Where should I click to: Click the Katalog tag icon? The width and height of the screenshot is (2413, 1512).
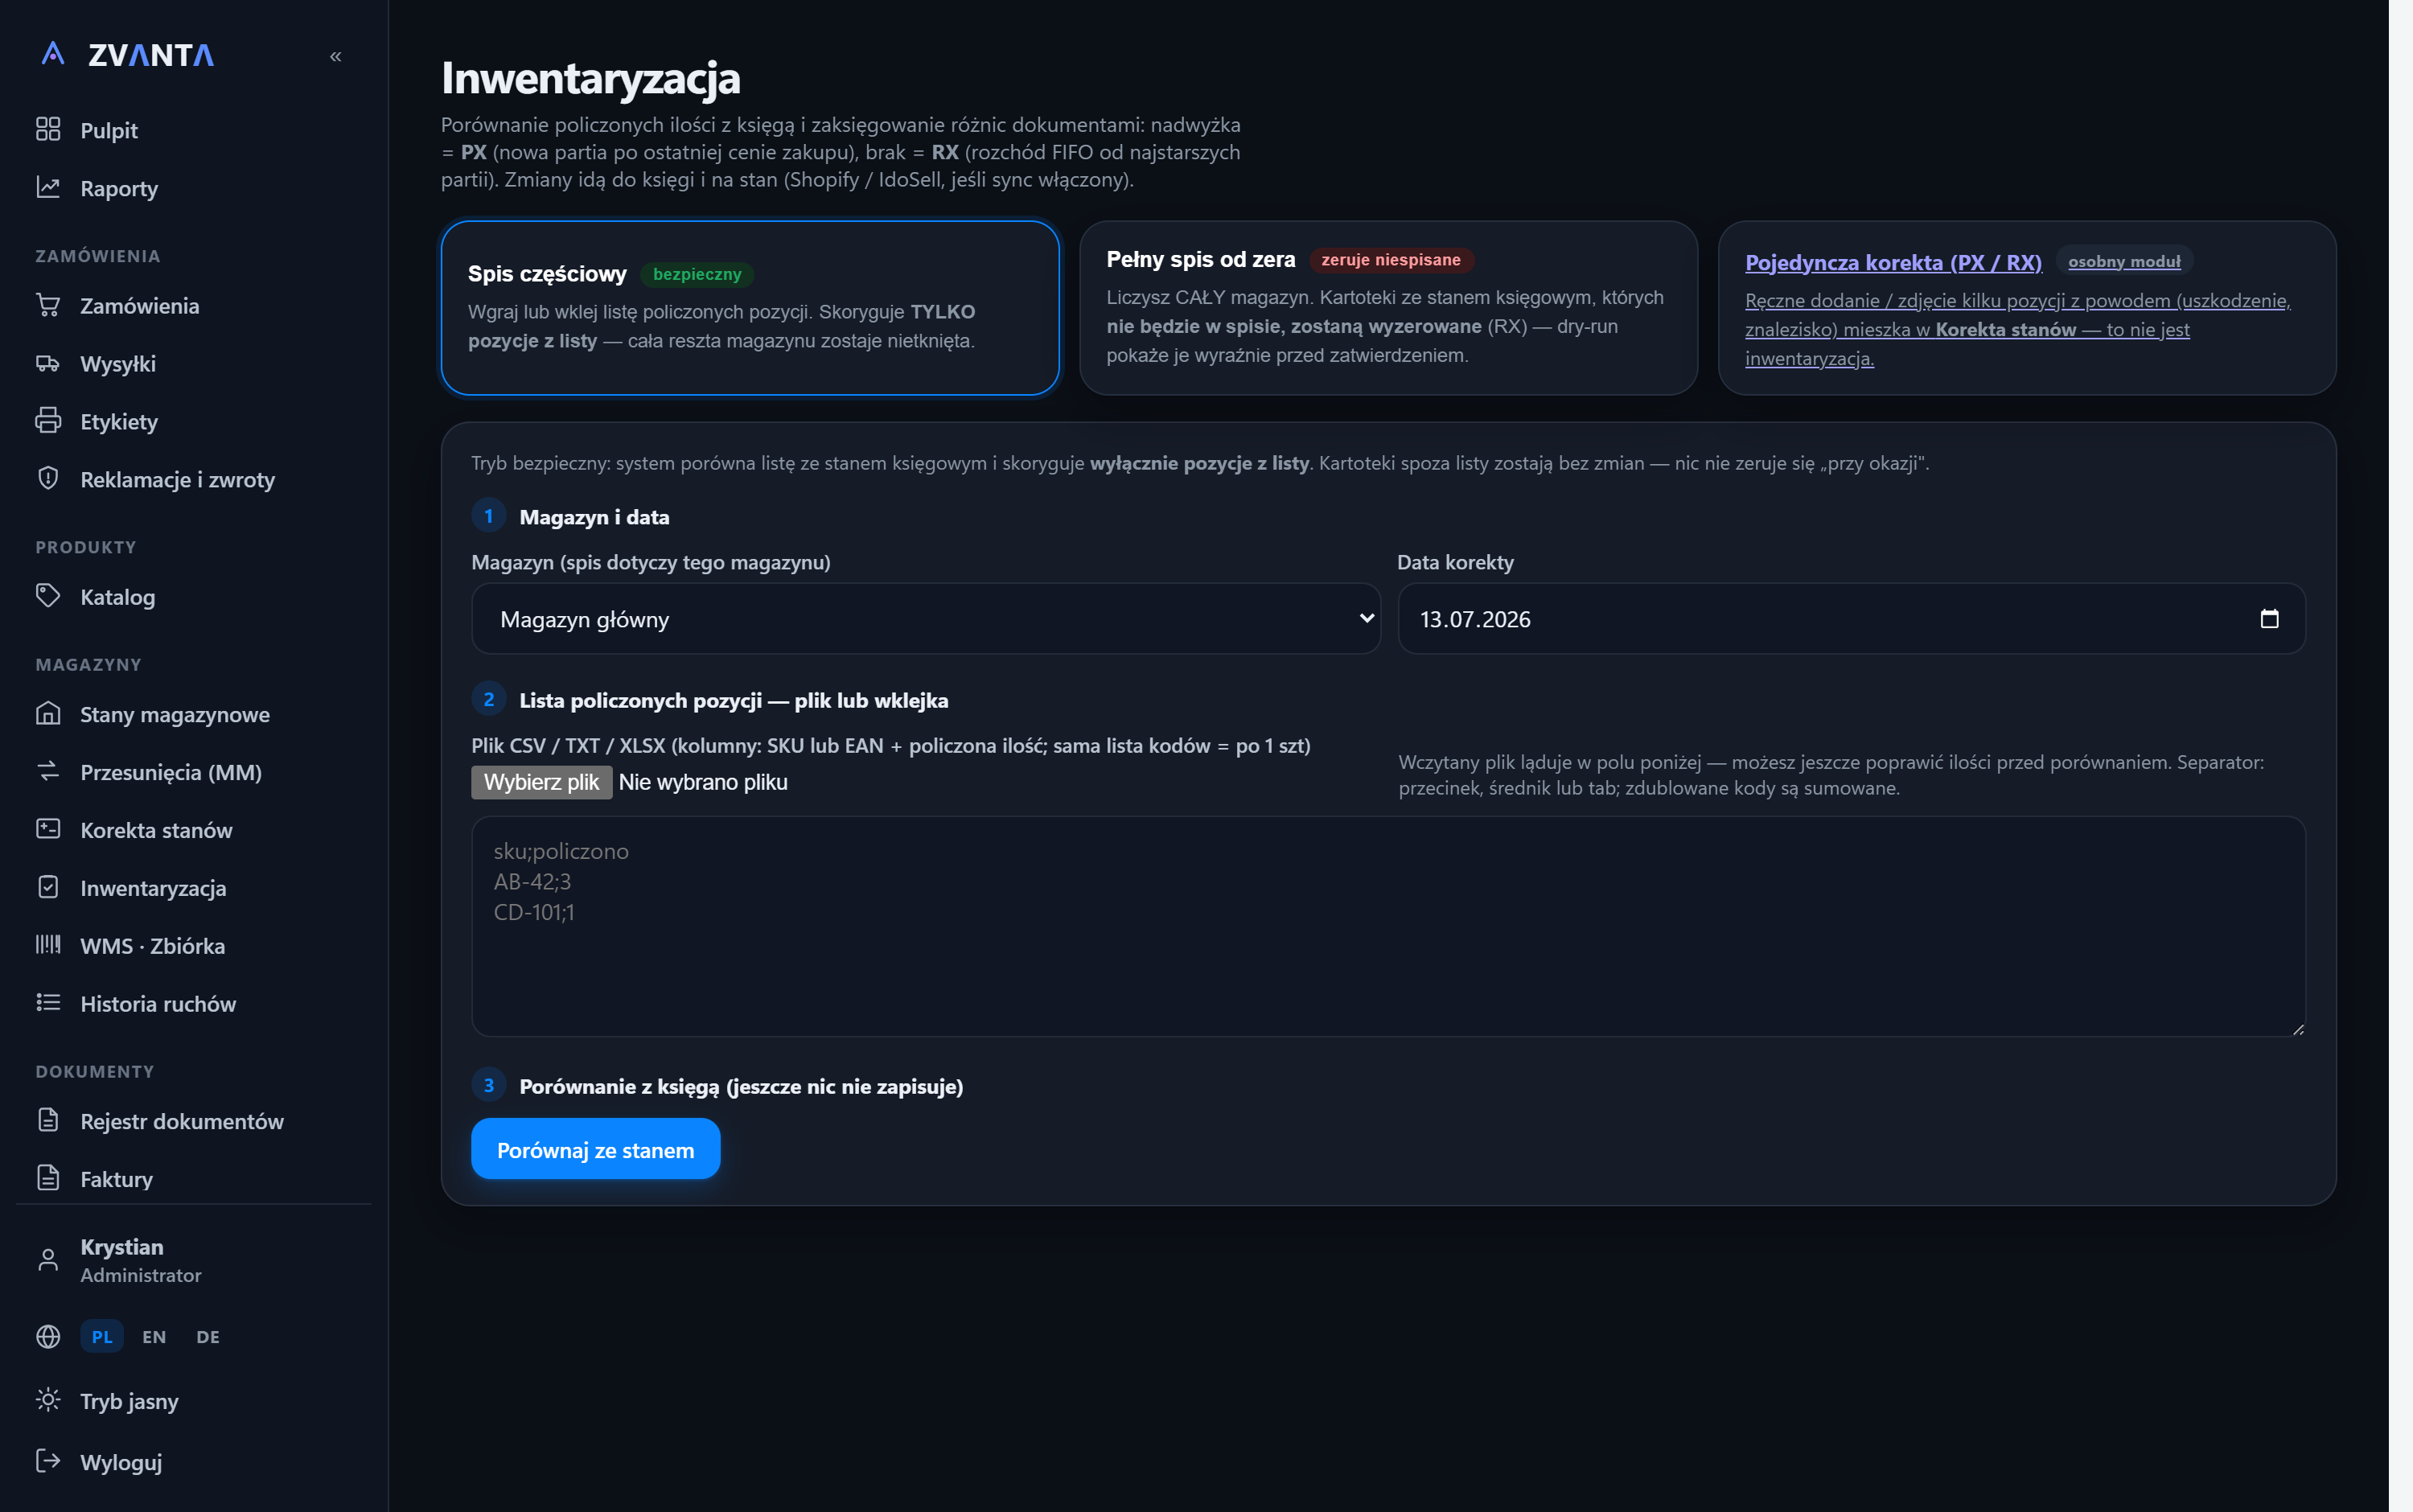(x=48, y=595)
